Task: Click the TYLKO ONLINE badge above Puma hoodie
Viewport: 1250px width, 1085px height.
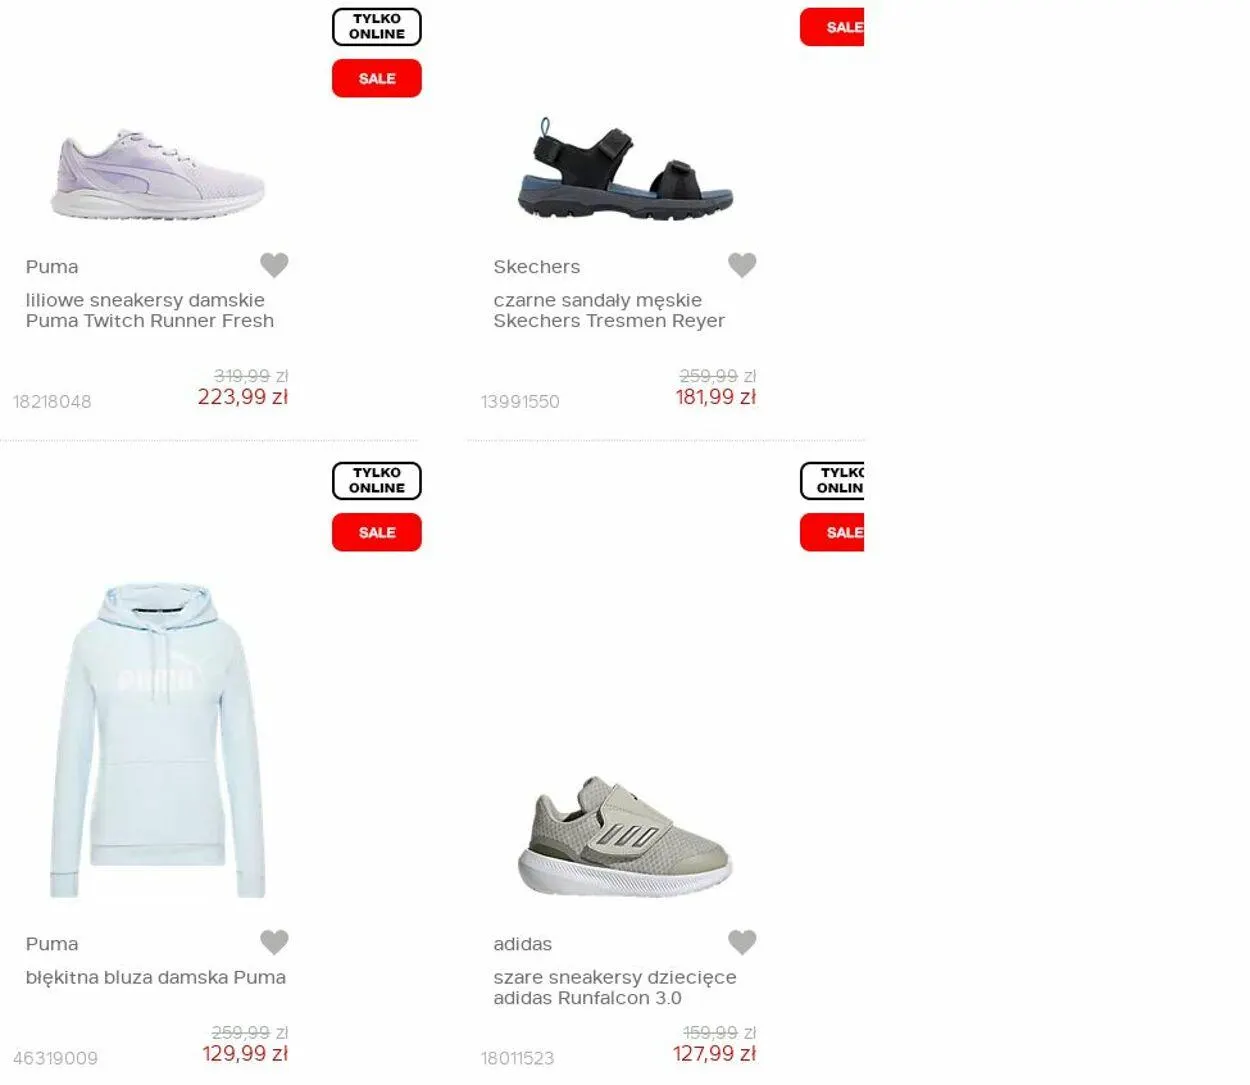Action: (377, 481)
